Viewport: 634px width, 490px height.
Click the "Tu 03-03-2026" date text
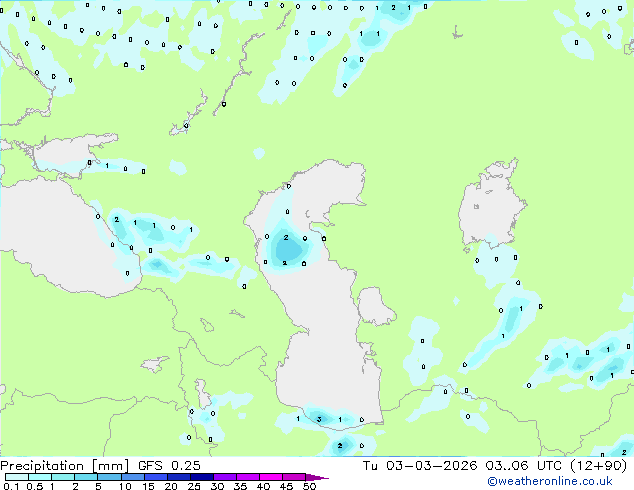click(x=420, y=466)
